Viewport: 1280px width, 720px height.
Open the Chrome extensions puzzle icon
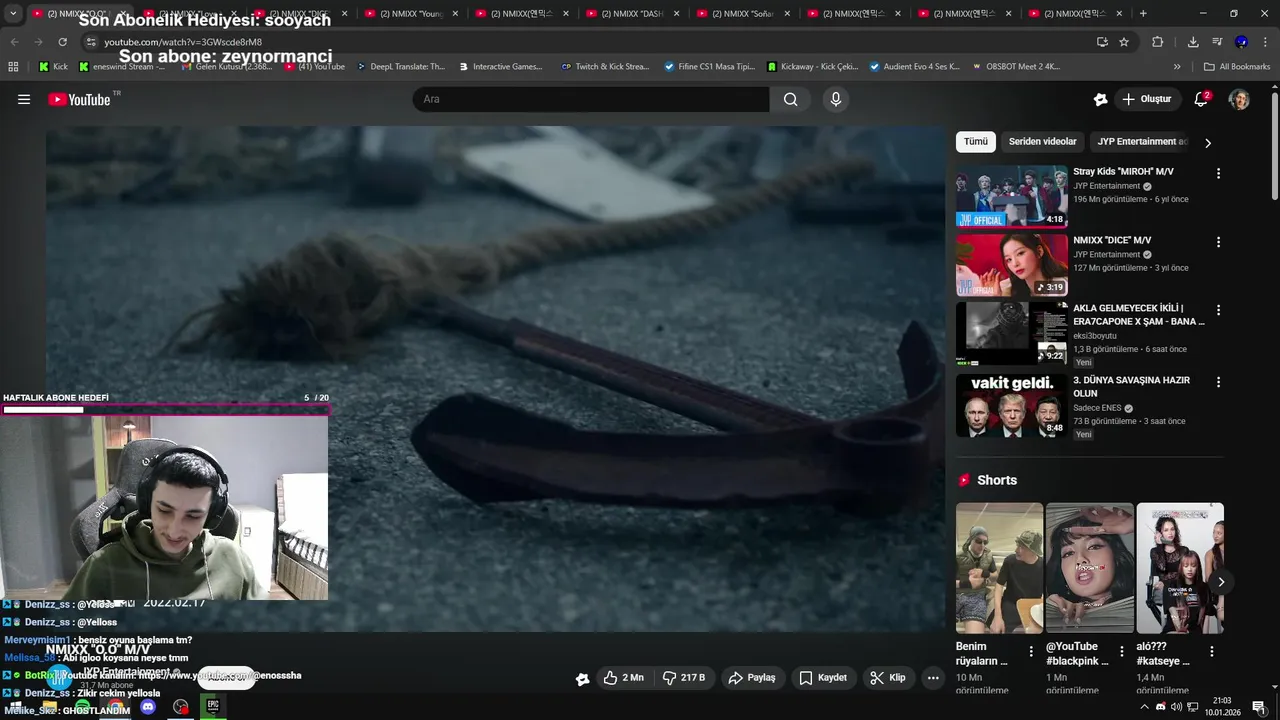coord(1158,42)
